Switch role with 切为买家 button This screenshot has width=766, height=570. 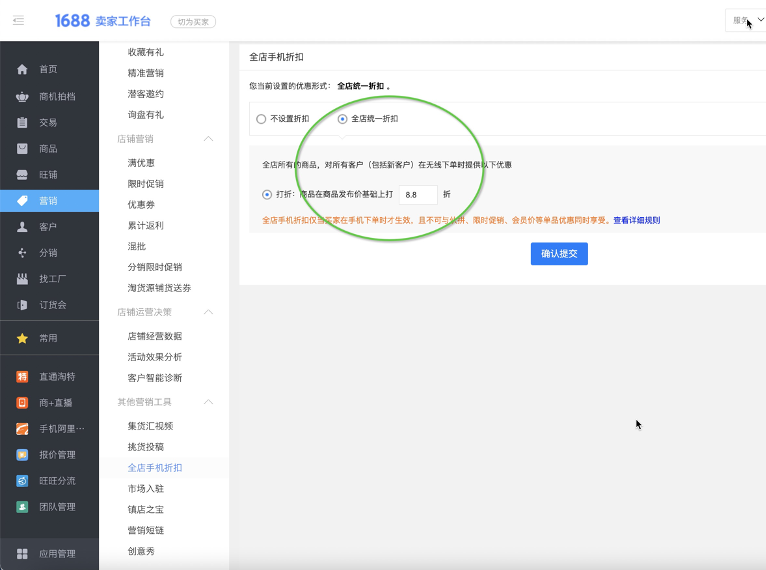(193, 22)
